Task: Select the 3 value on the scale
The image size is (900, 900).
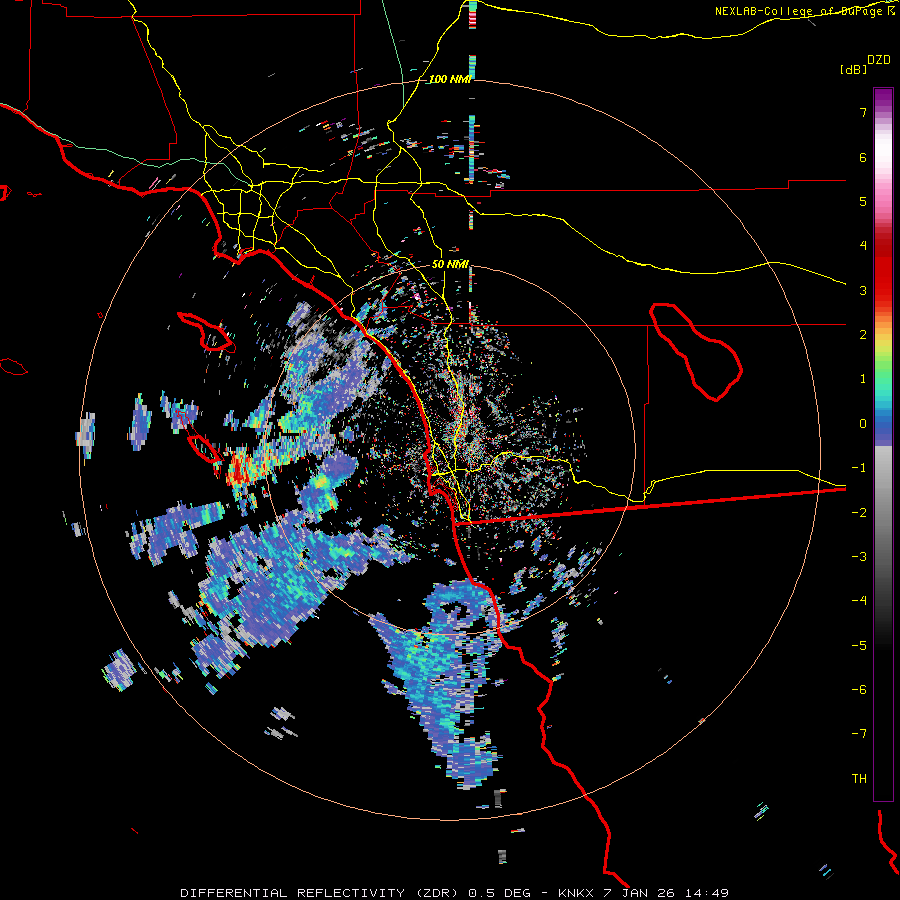Action: click(x=863, y=290)
